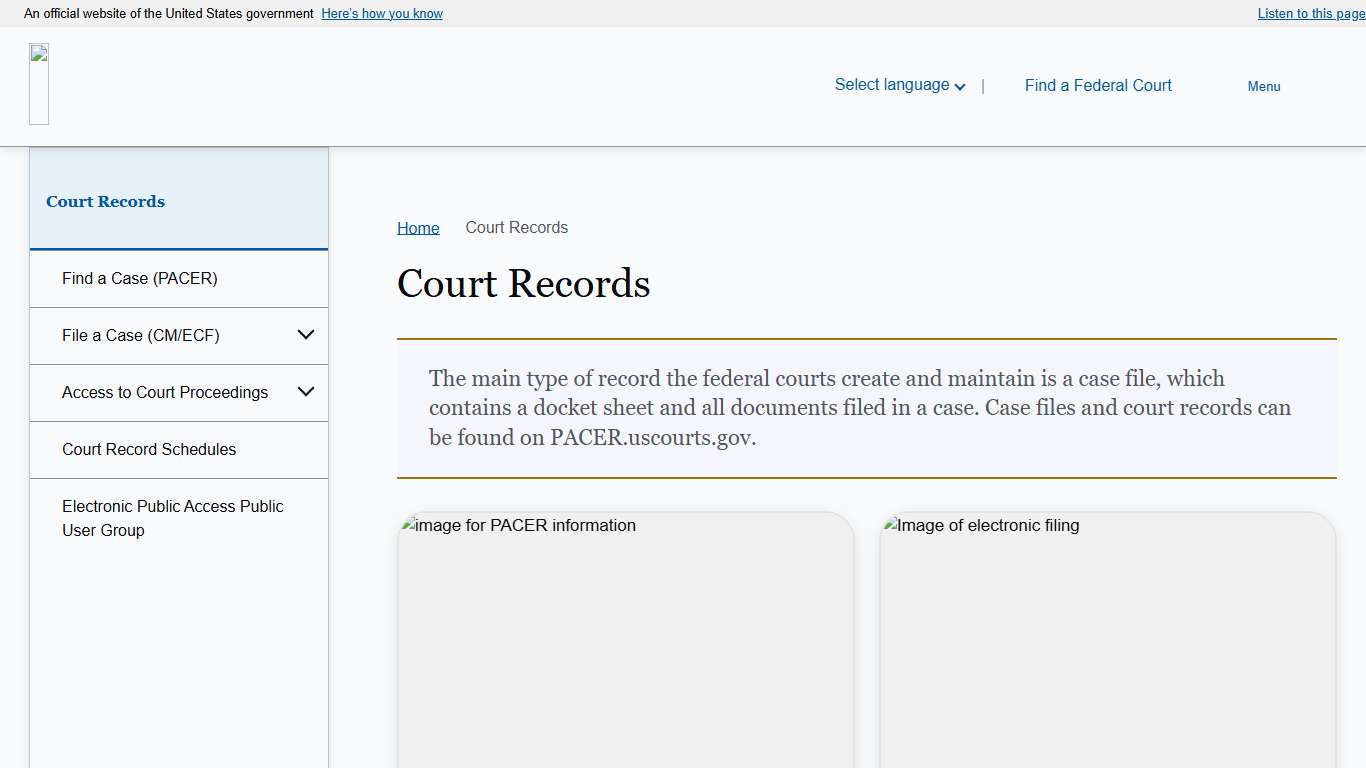Open the Select language dropdown

coord(891,85)
